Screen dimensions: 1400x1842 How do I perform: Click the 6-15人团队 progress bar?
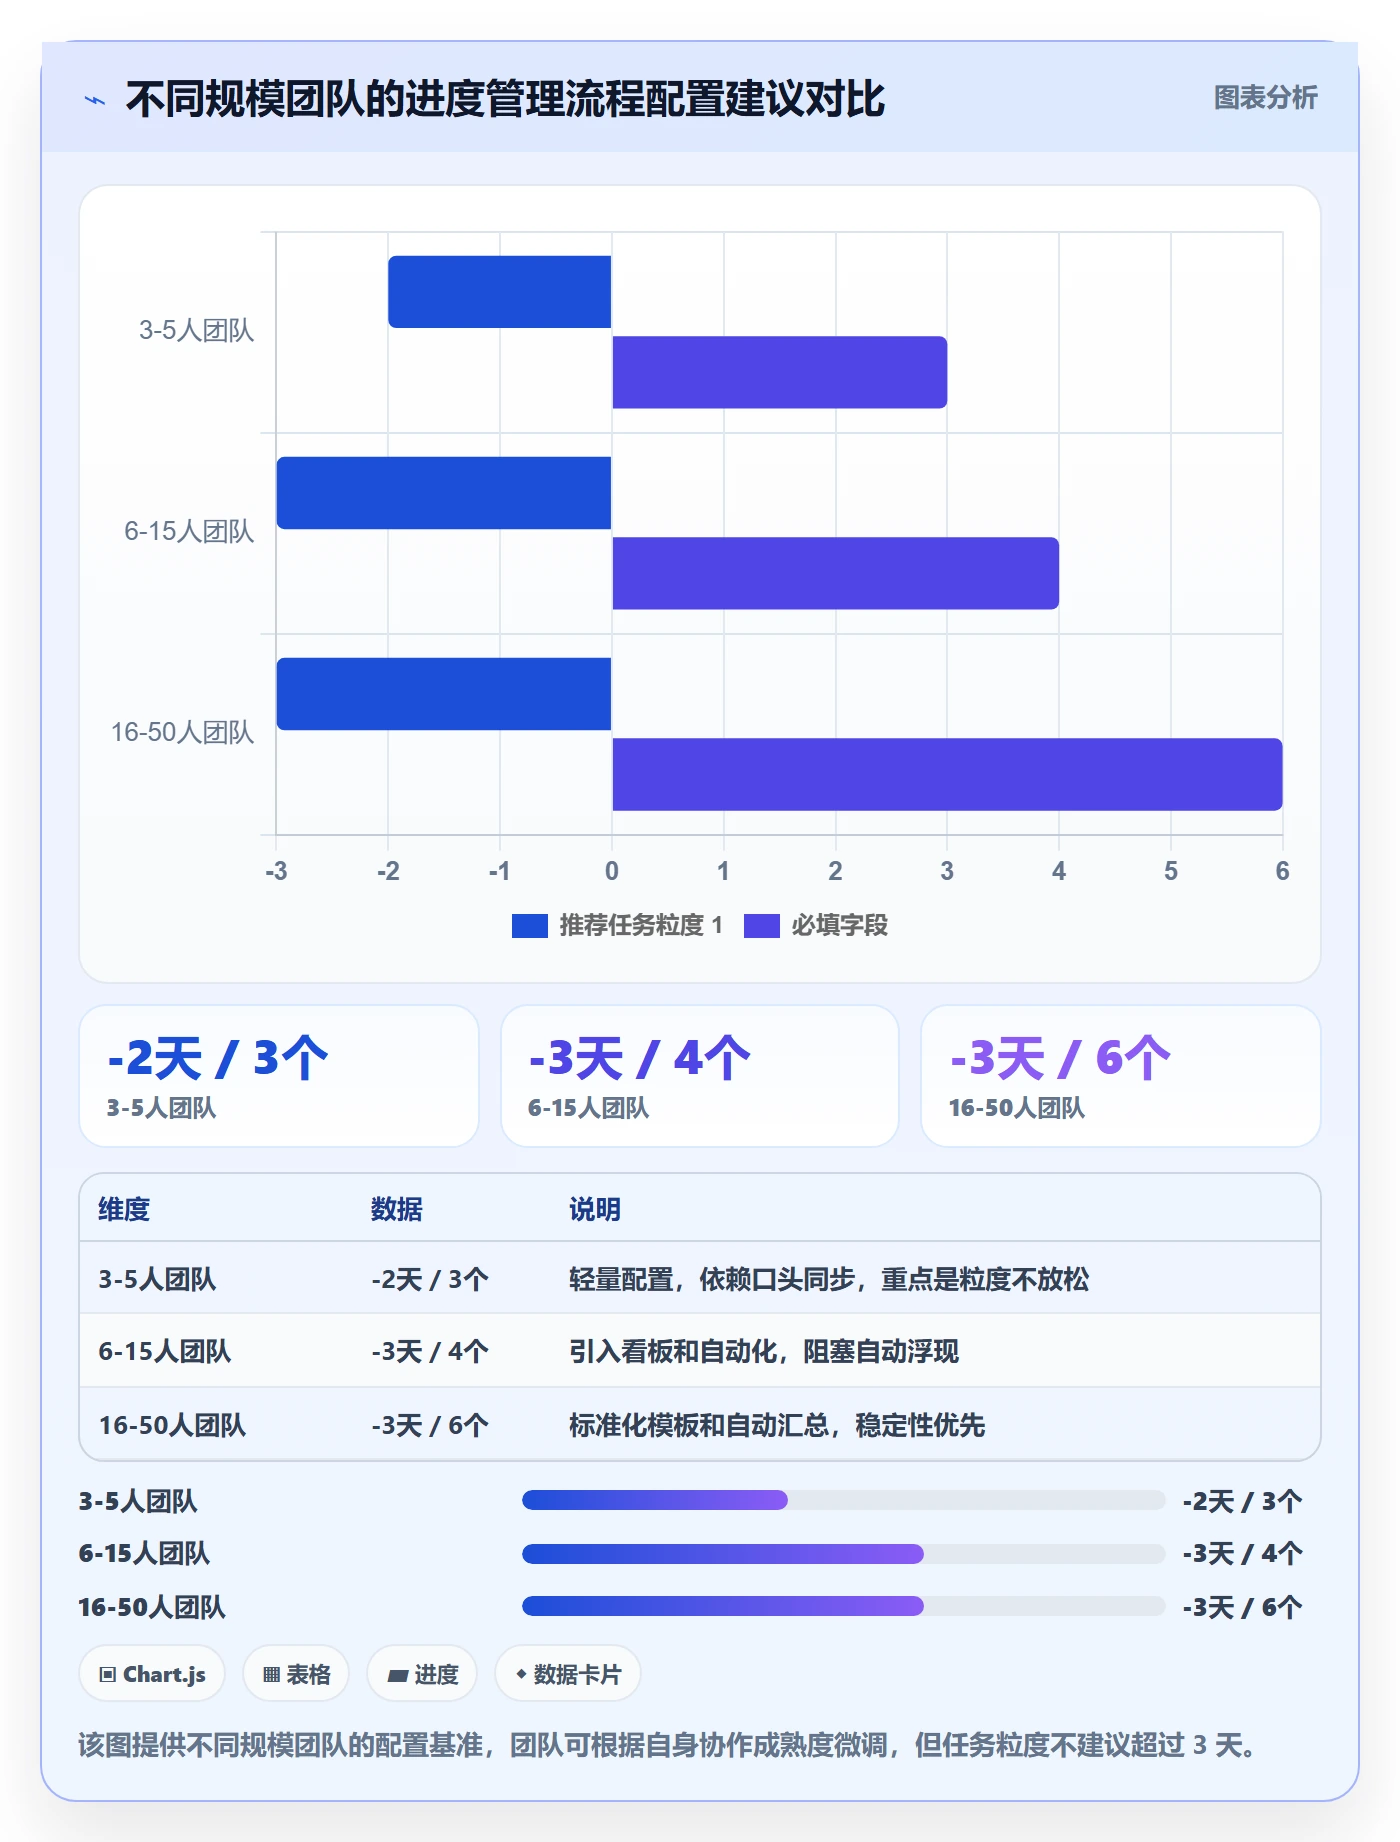tap(844, 1554)
